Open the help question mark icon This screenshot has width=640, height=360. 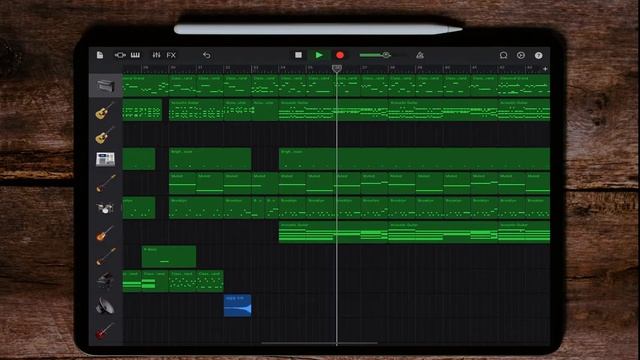(538, 55)
